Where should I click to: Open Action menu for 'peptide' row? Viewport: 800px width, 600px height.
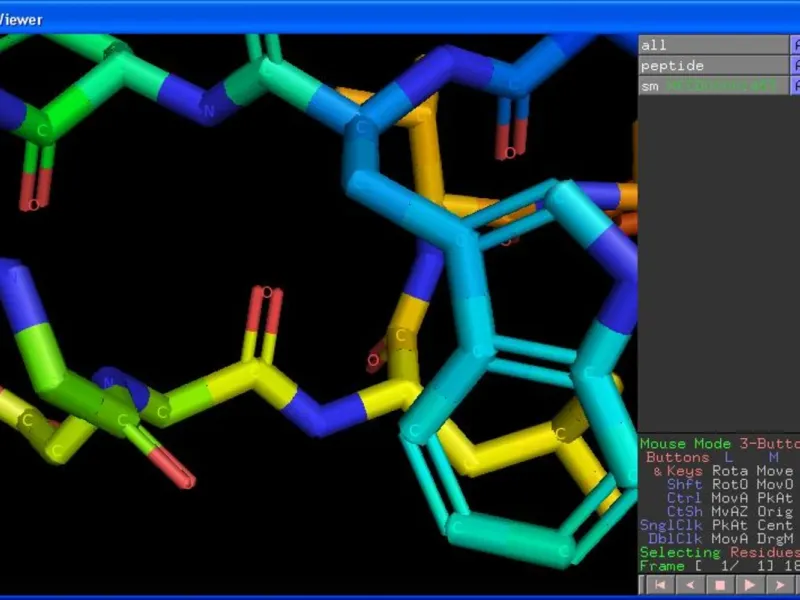coord(795,65)
